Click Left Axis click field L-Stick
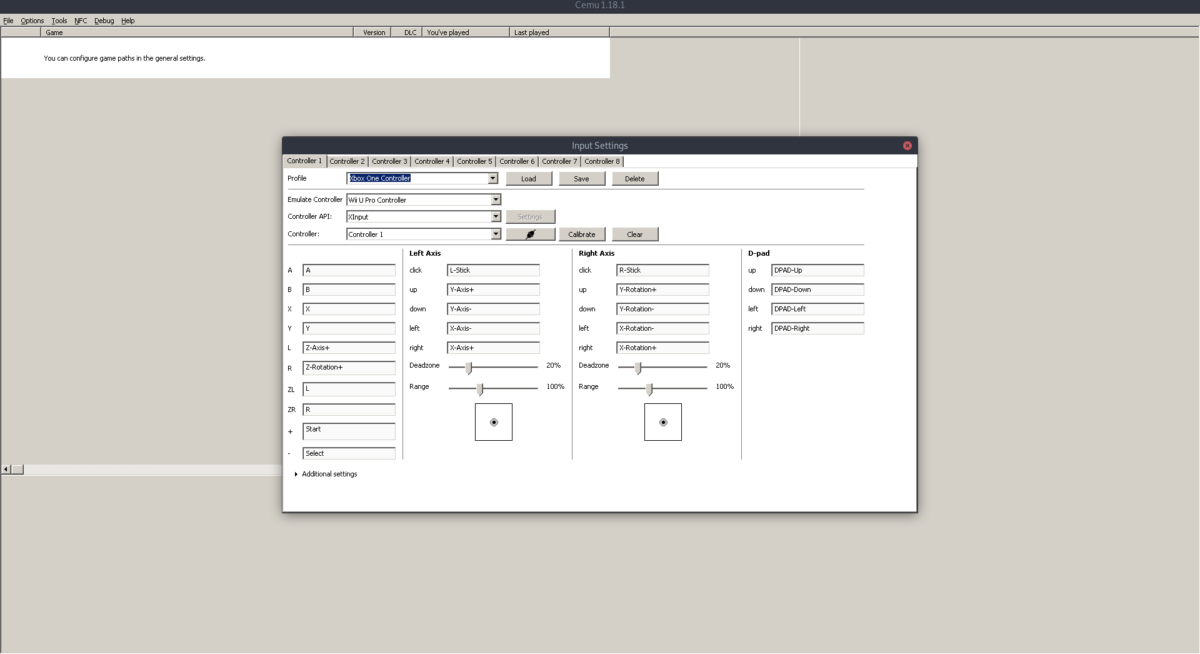Viewport: 1200px width, 654px height. click(x=493, y=270)
